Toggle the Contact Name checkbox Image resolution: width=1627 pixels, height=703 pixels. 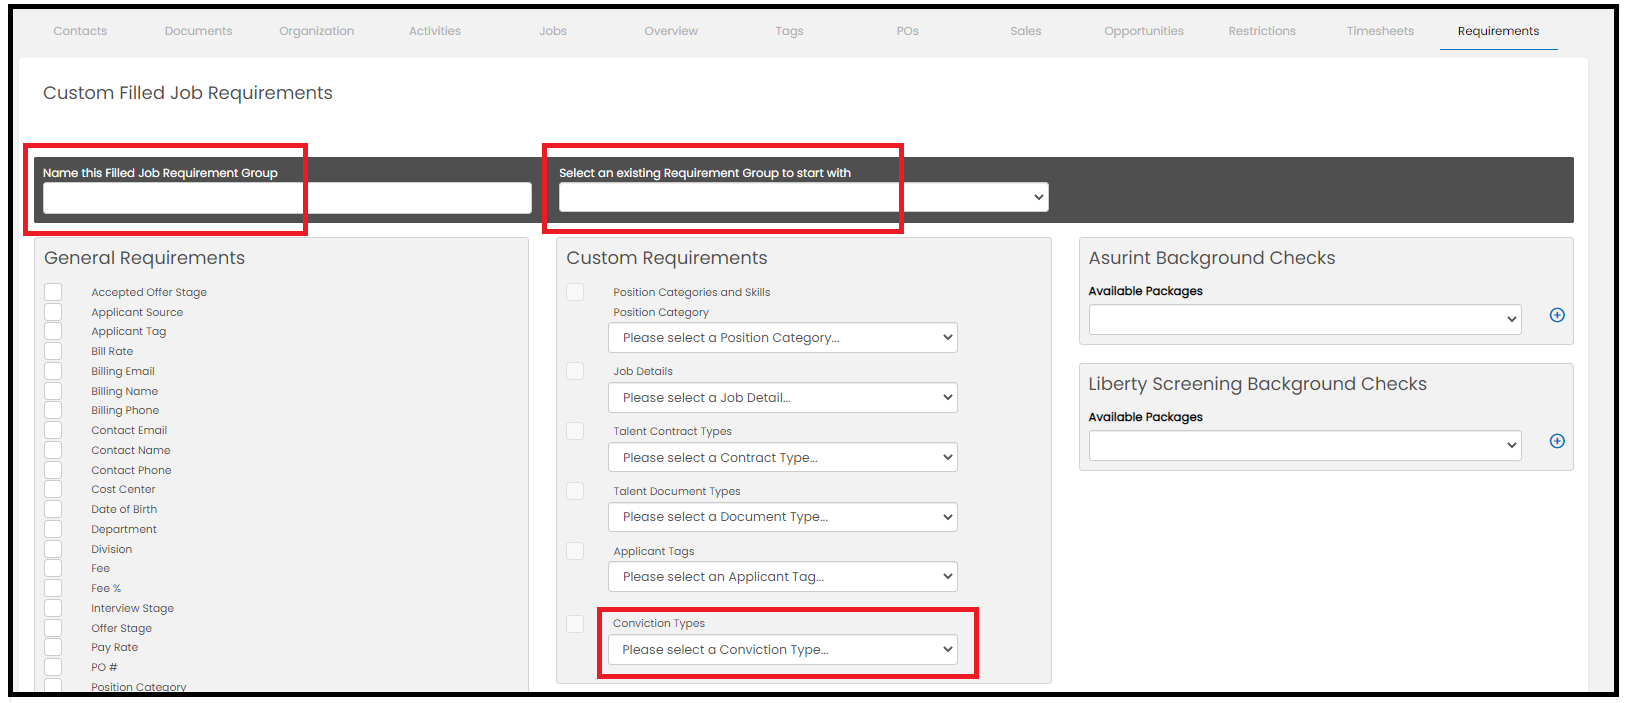pyautogui.click(x=53, y=450)
